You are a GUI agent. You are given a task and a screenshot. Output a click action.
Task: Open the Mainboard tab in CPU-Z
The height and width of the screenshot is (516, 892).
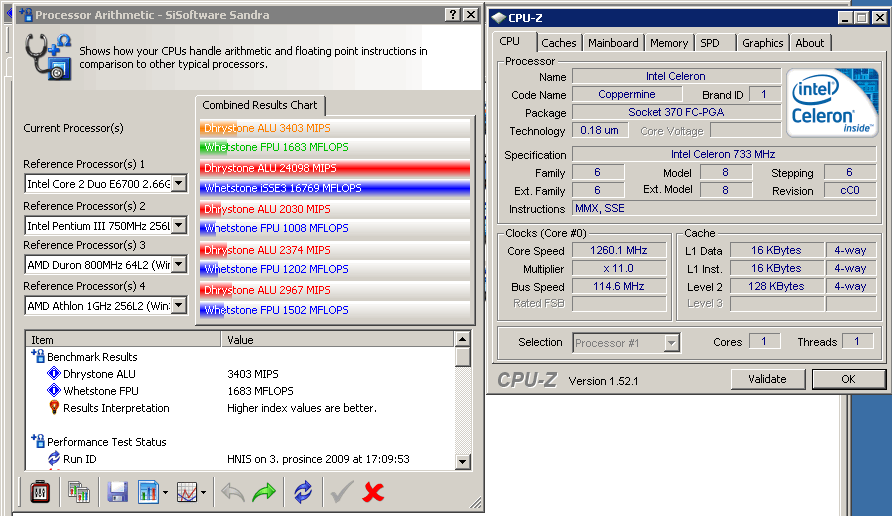tap(613, 43)
